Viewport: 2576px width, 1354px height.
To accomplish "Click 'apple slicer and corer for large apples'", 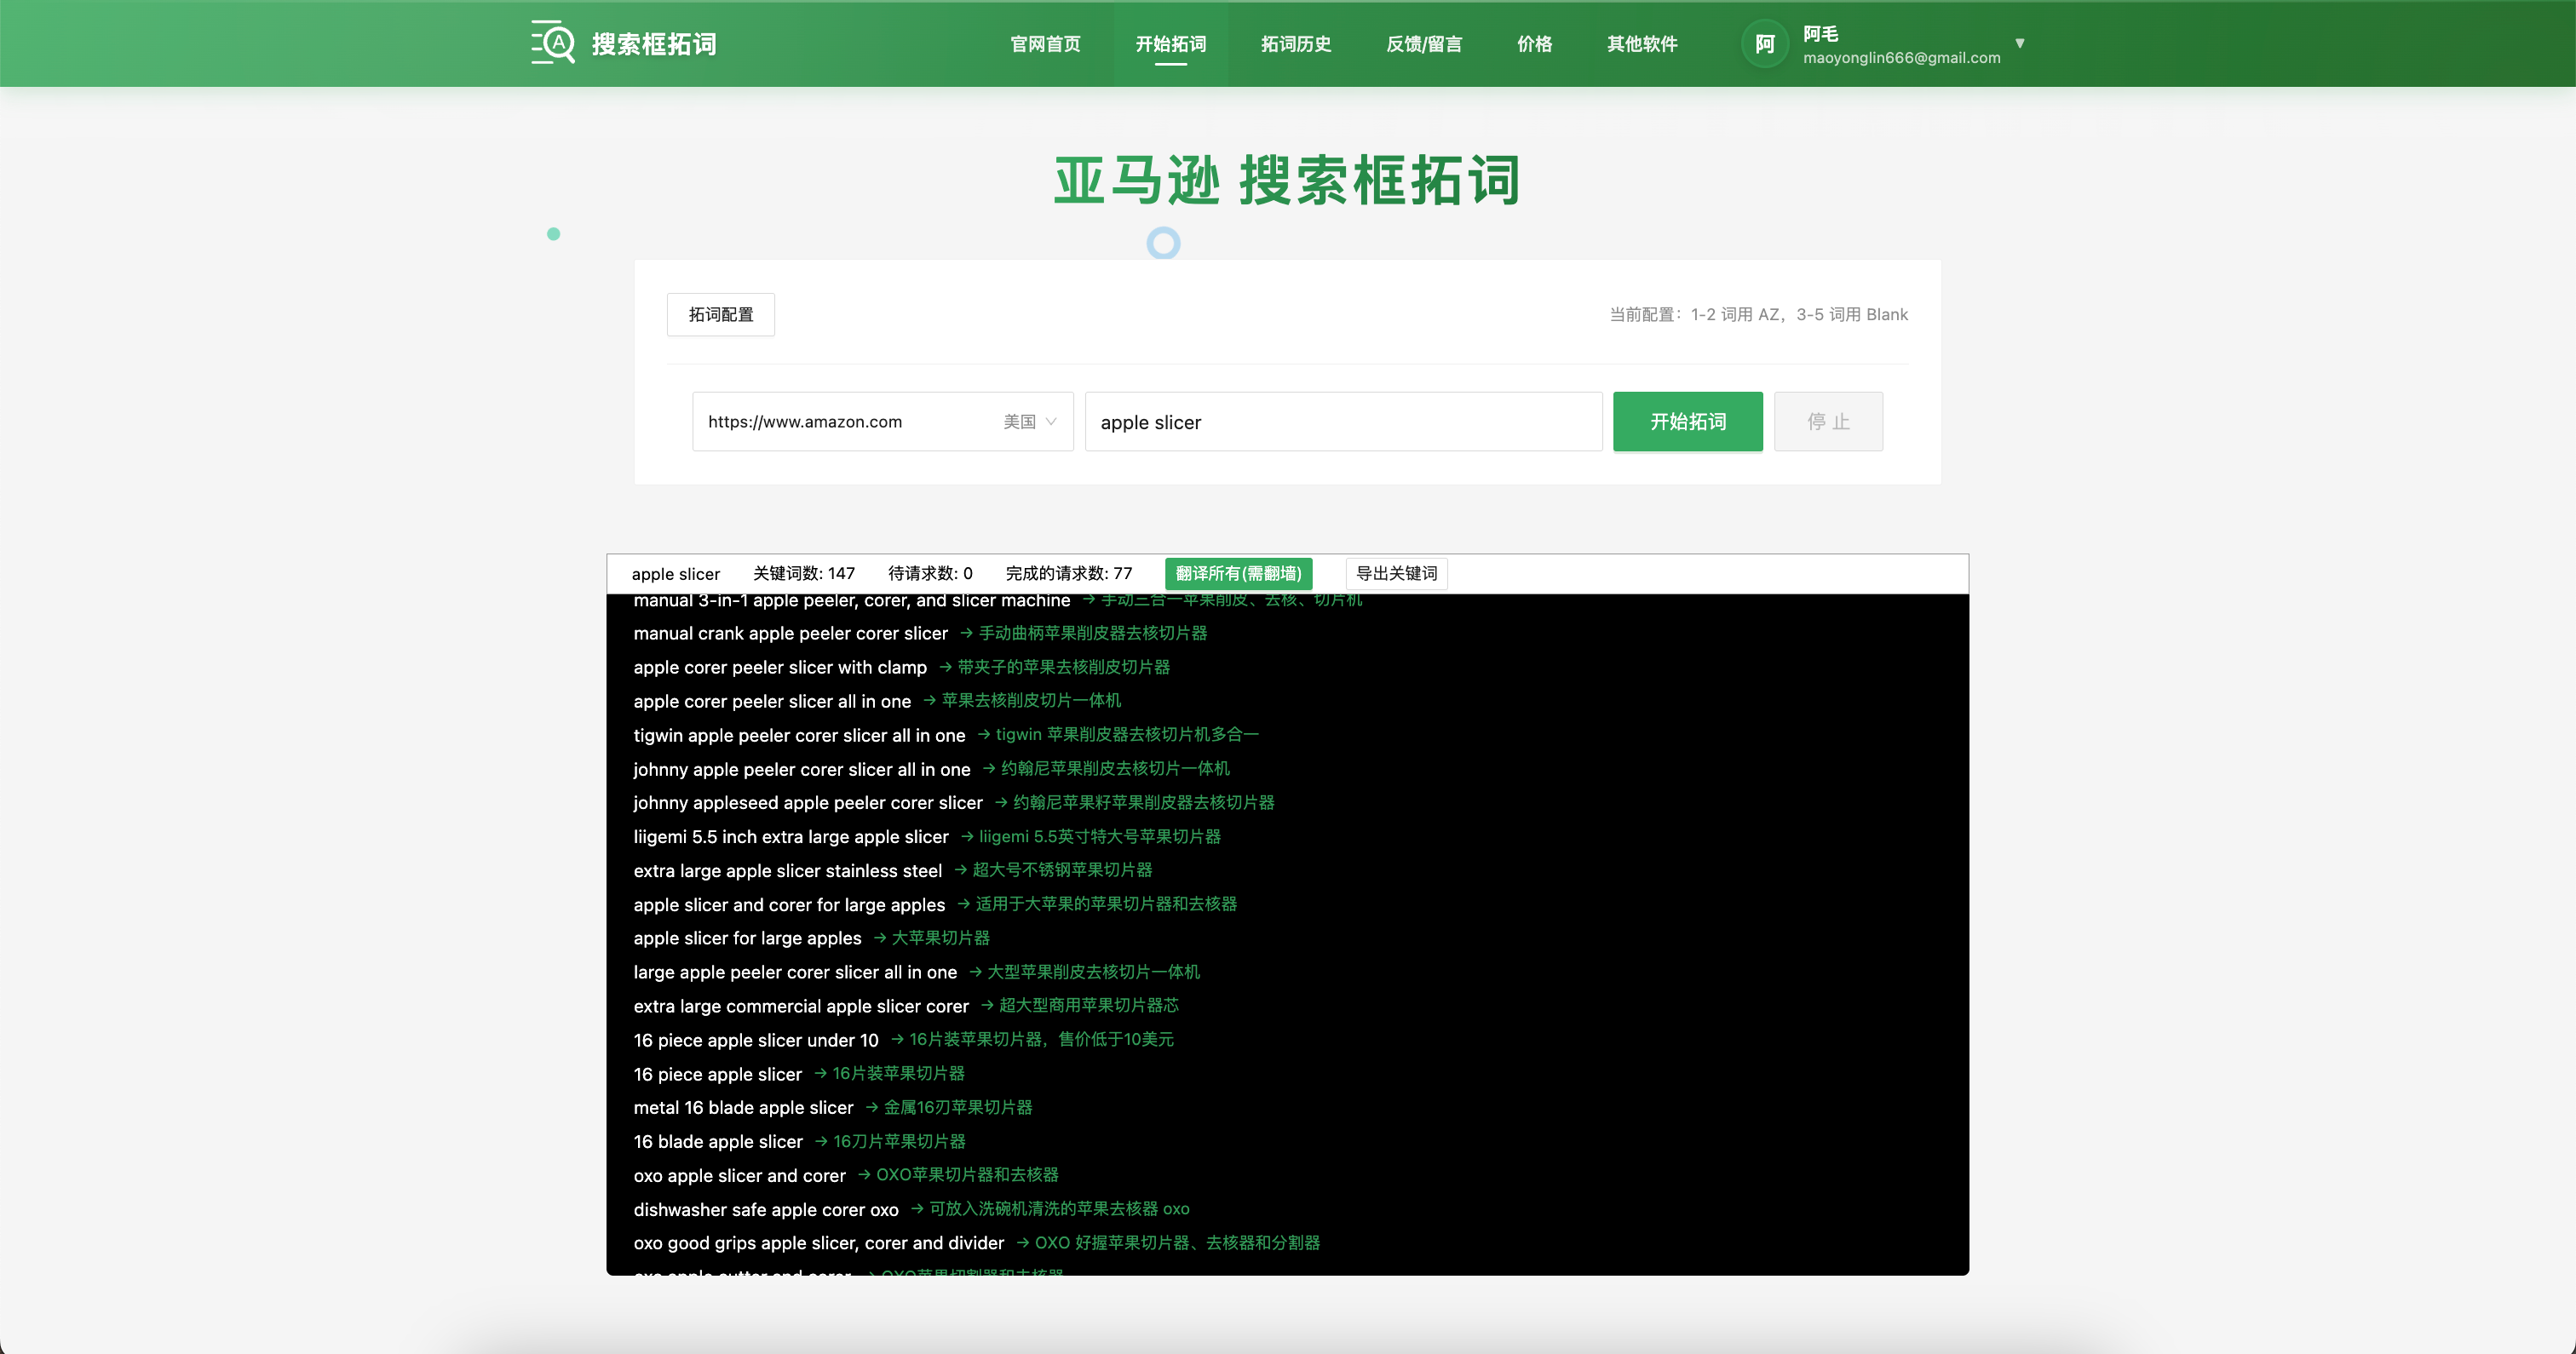I will [x=789, y=905].
